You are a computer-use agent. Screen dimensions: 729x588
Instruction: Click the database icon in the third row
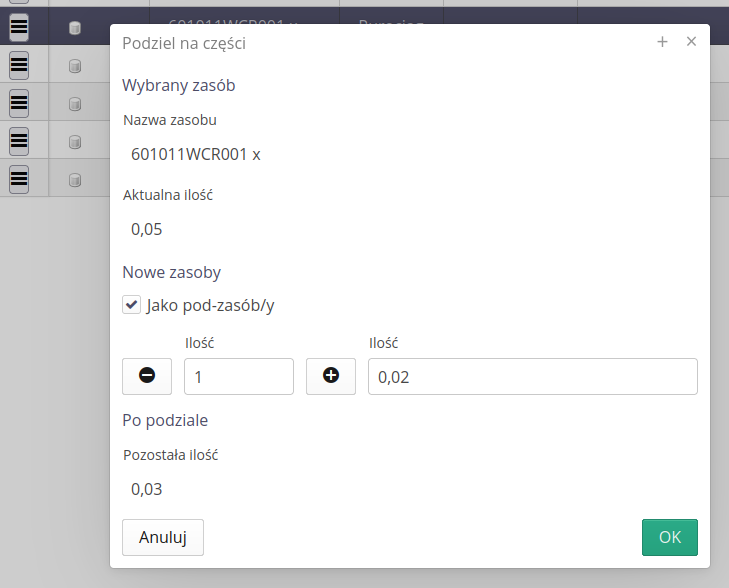click(75, 104)
